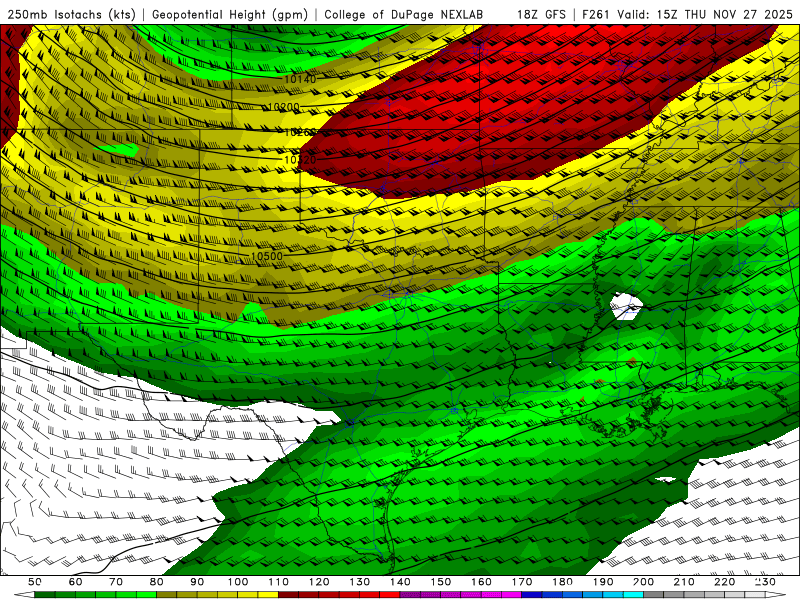Click the left arrow end of the color bar

coord(24,595)
